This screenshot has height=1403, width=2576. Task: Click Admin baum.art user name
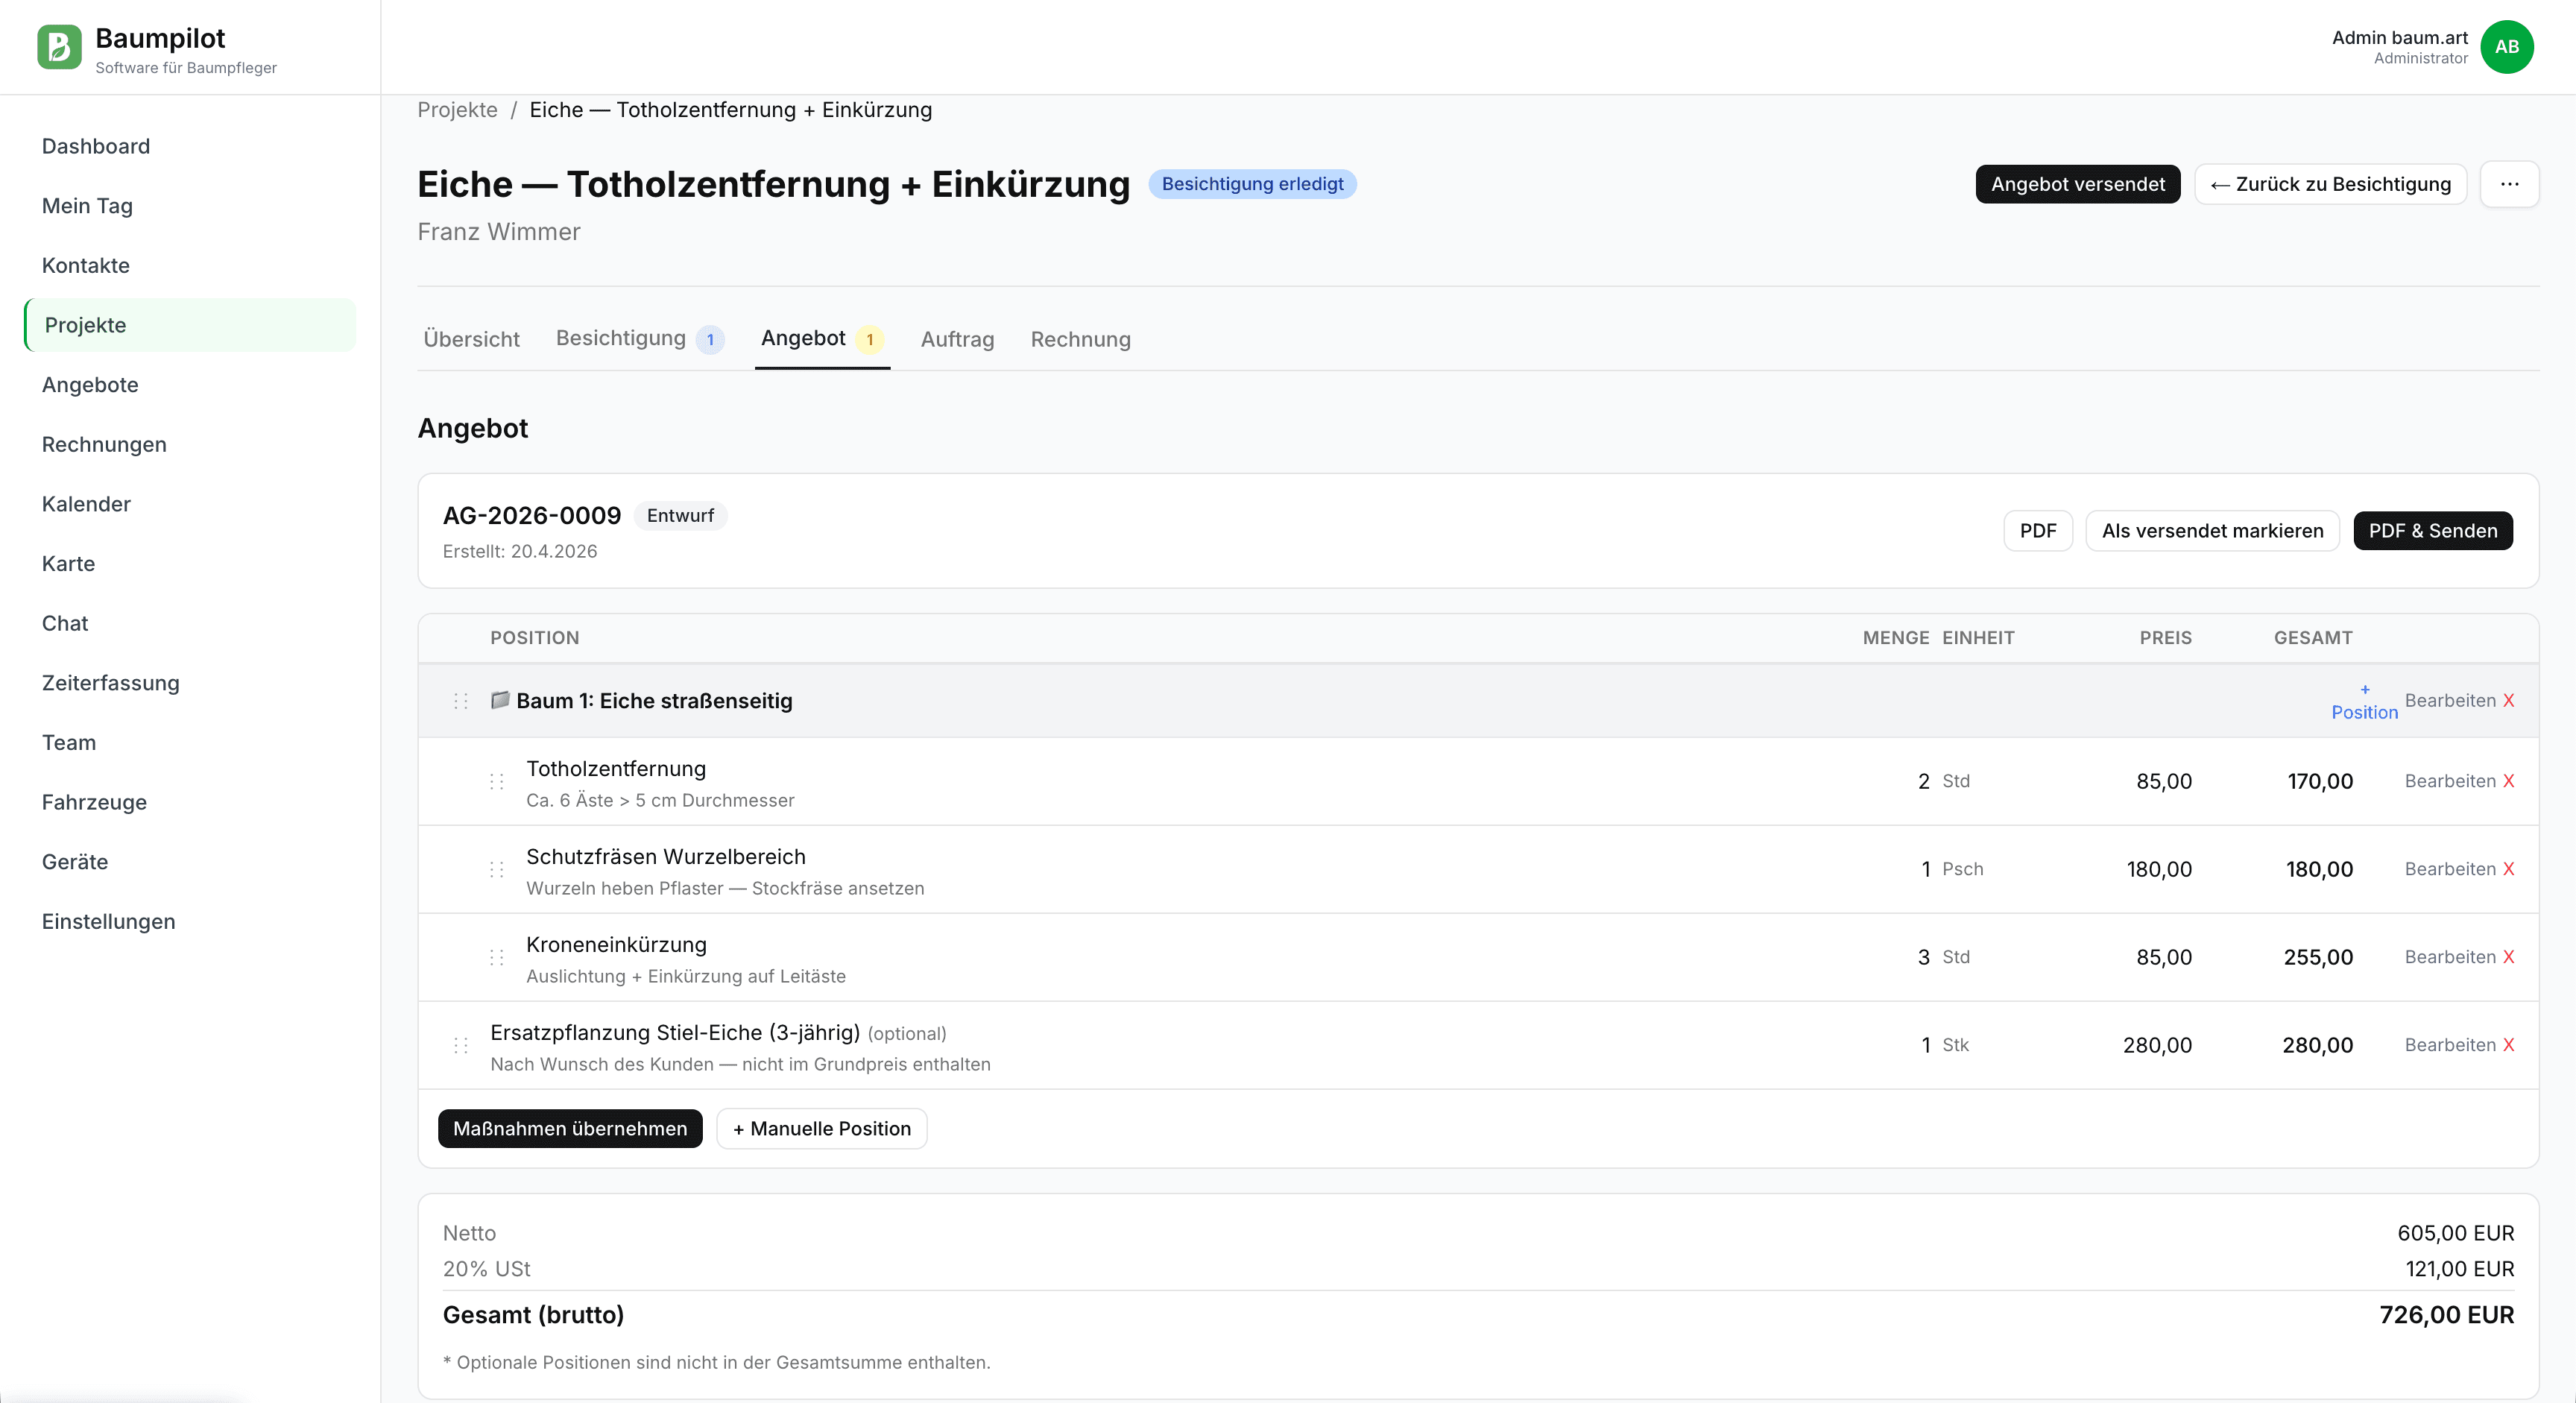[2399, 38]
